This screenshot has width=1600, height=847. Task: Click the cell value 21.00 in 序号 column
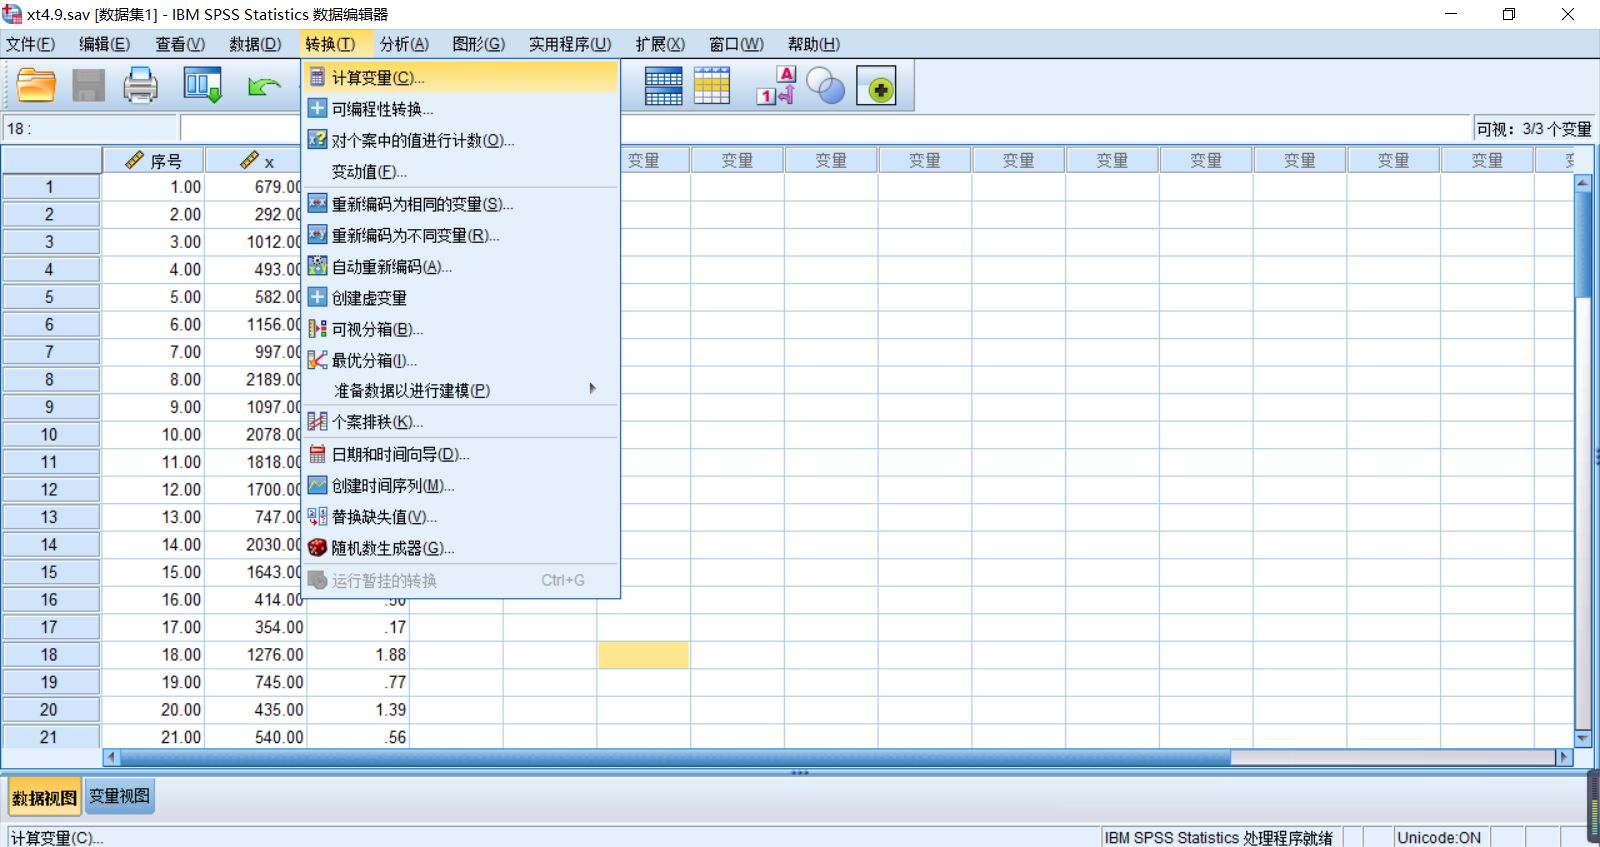pyautogui.click(x=154, y=737)
